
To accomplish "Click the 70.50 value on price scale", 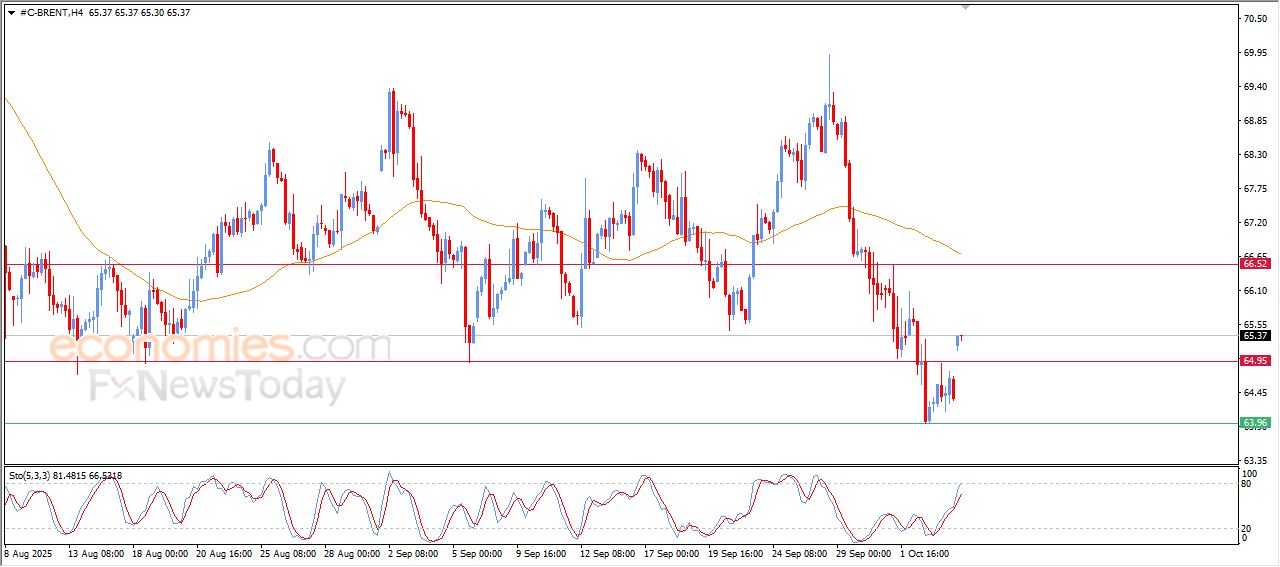I will 1254,19.
